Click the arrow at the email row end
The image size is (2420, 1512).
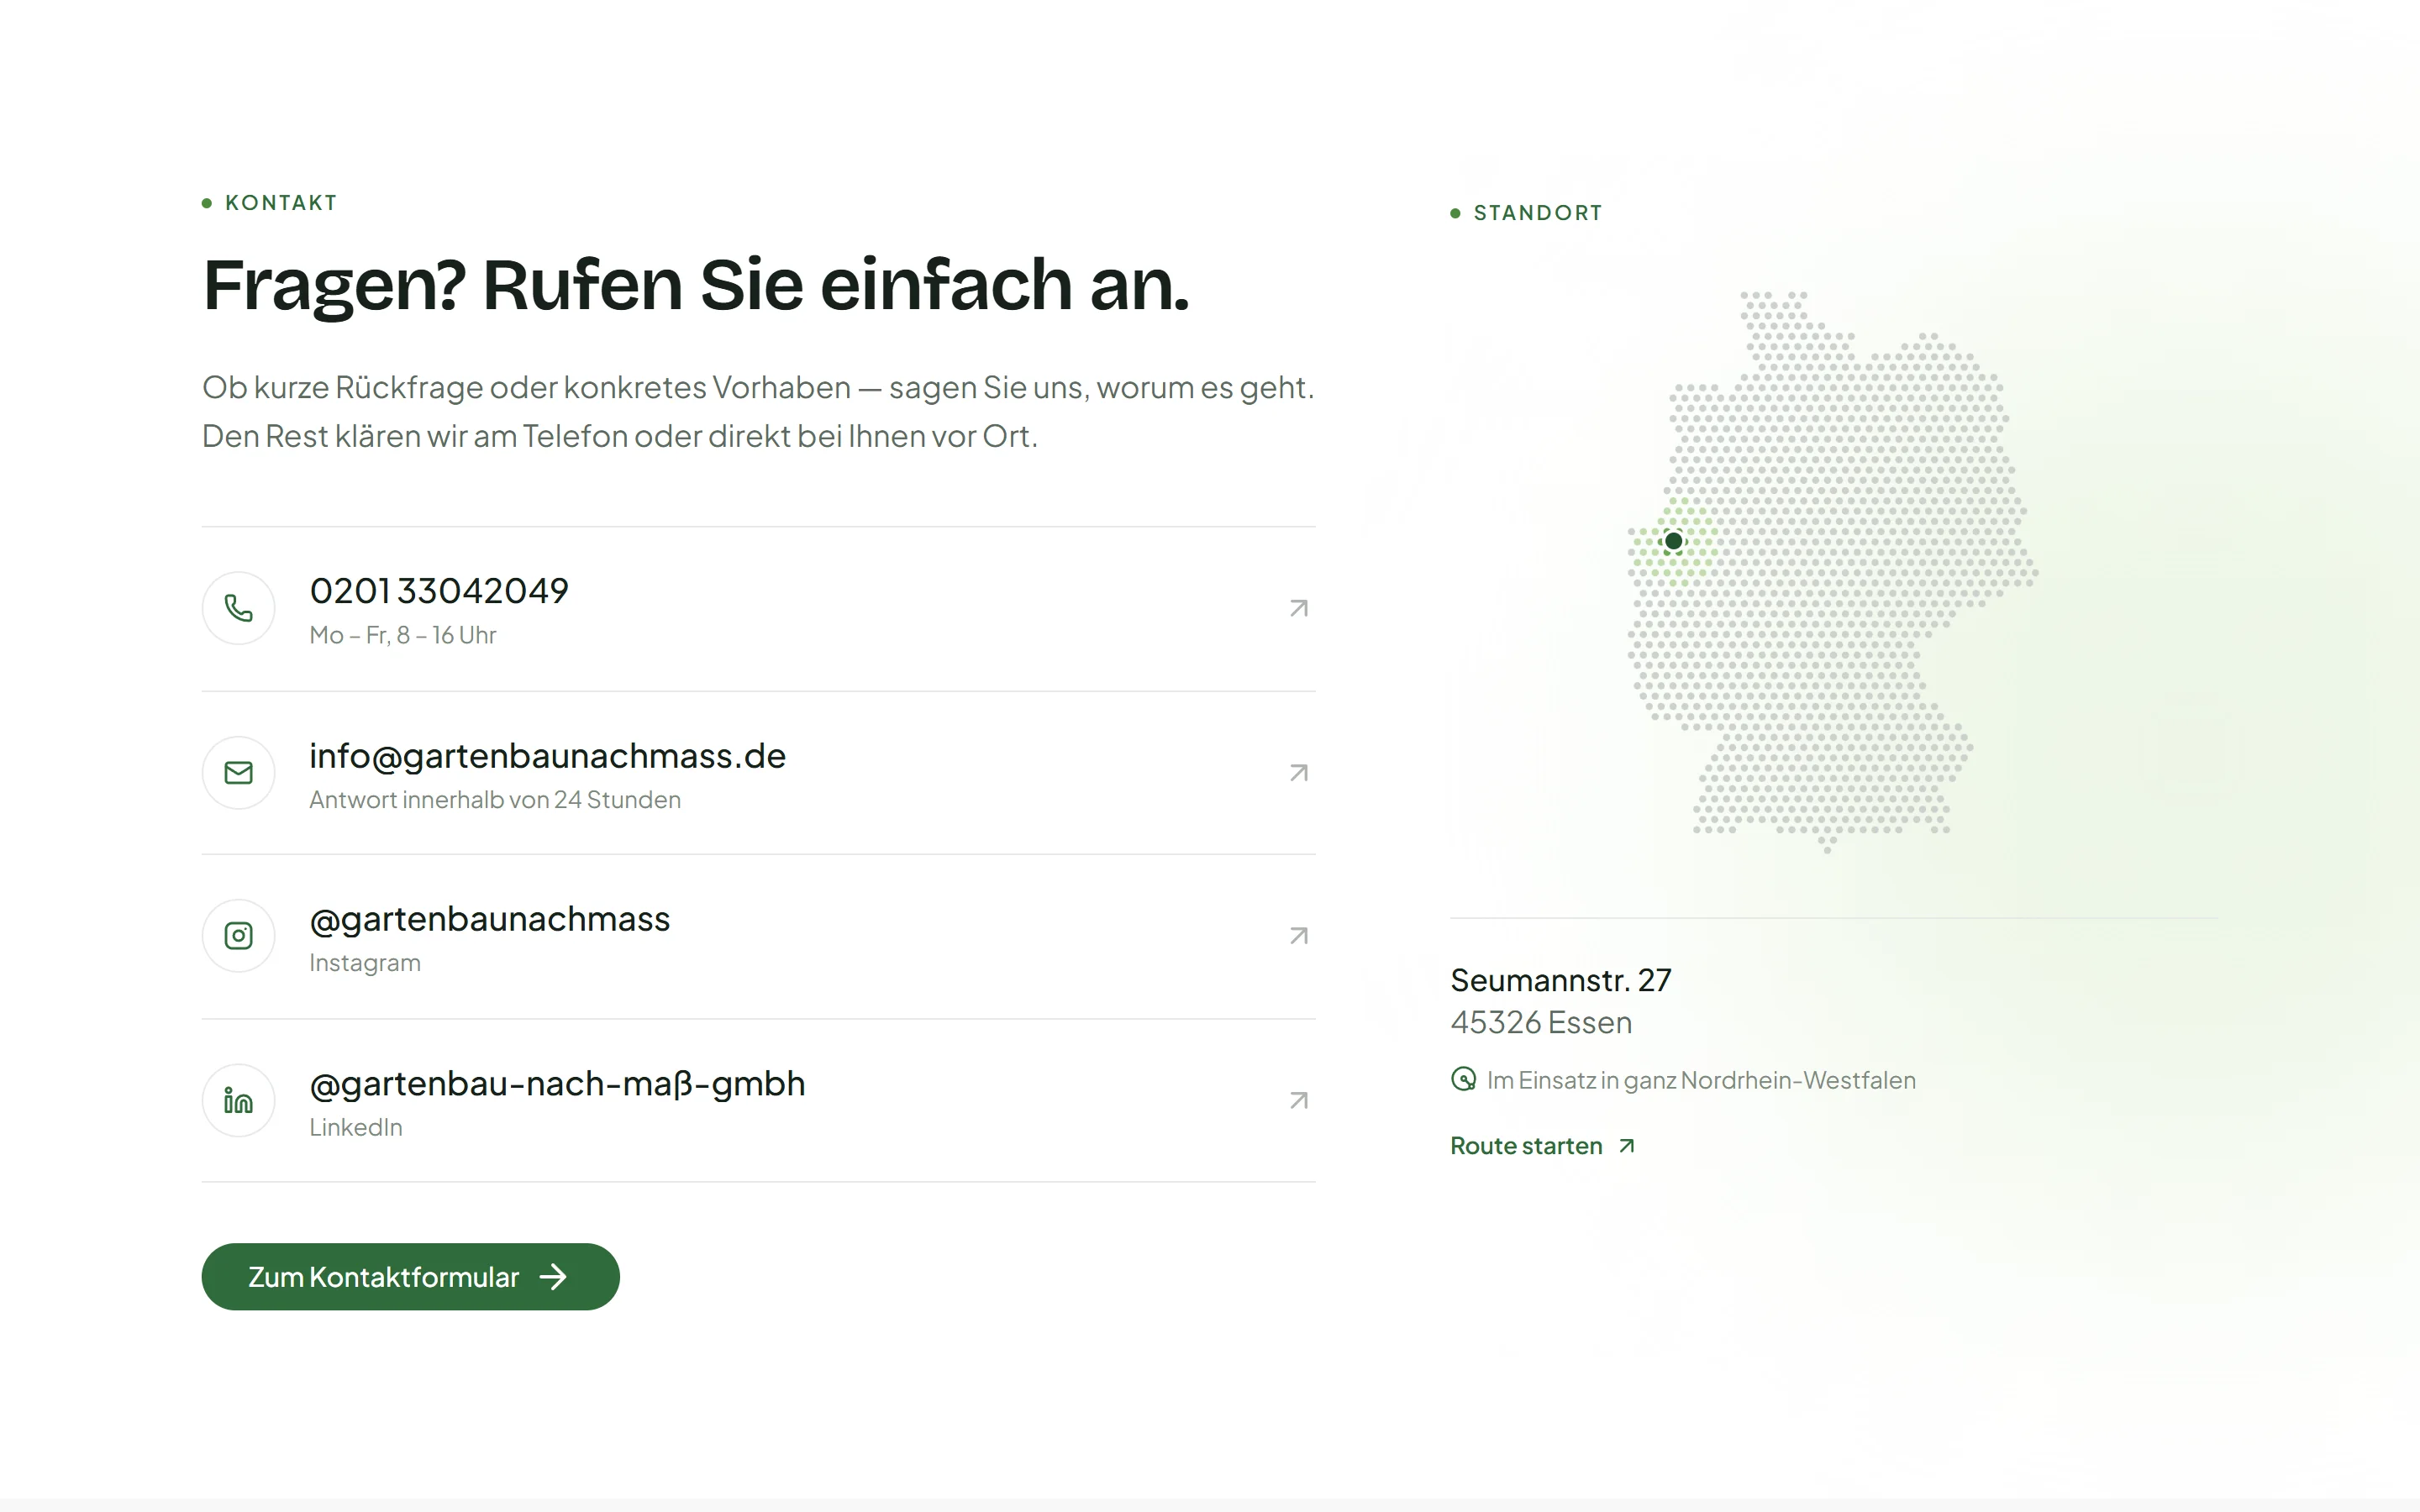(1298, 773)
